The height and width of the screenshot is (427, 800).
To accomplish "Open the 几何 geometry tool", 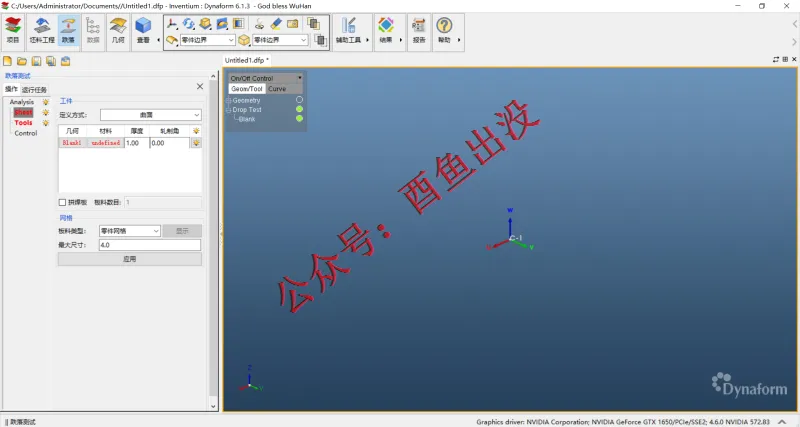I will point(118,31).
